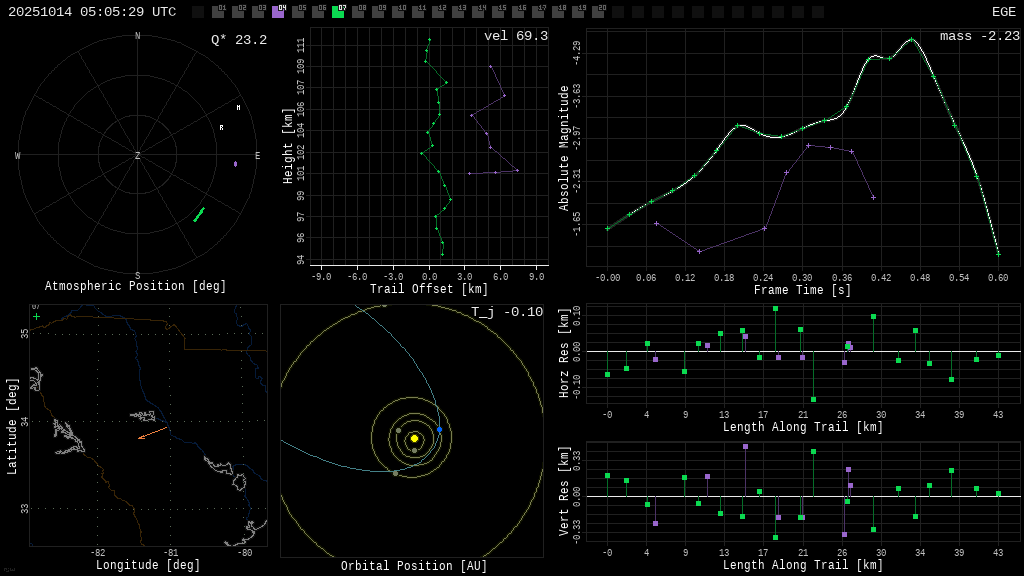Image resolution: width=1024 pixels, height=576 pixels.
Task: Click the gray station 15 indicator box
Action: pos(498,12)
